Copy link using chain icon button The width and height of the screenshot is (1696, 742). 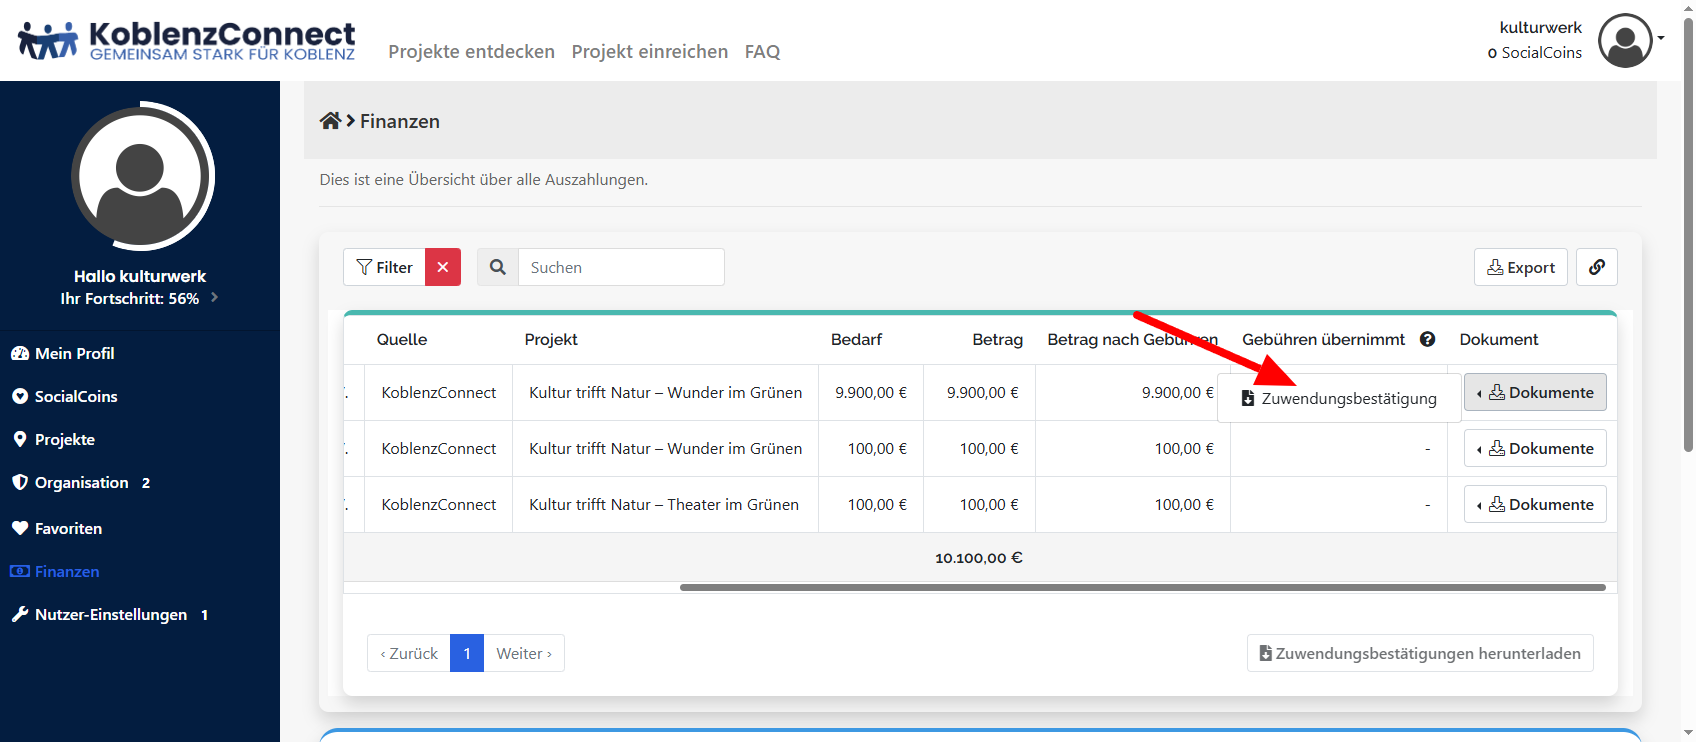[1596, 267]
